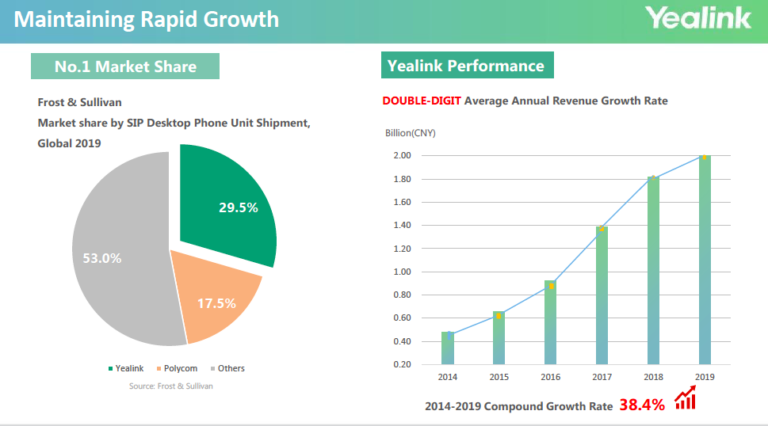Click the '29.5%' pie label
The height and width of the screenshot is (426, 768).
coord(238,208)
